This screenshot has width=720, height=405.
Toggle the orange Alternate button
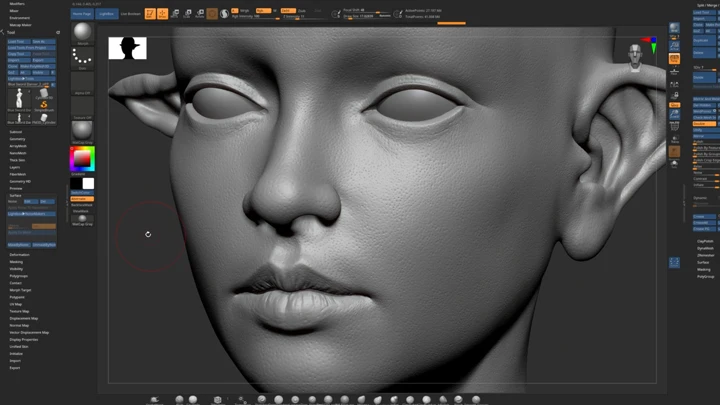pos(82,199)
